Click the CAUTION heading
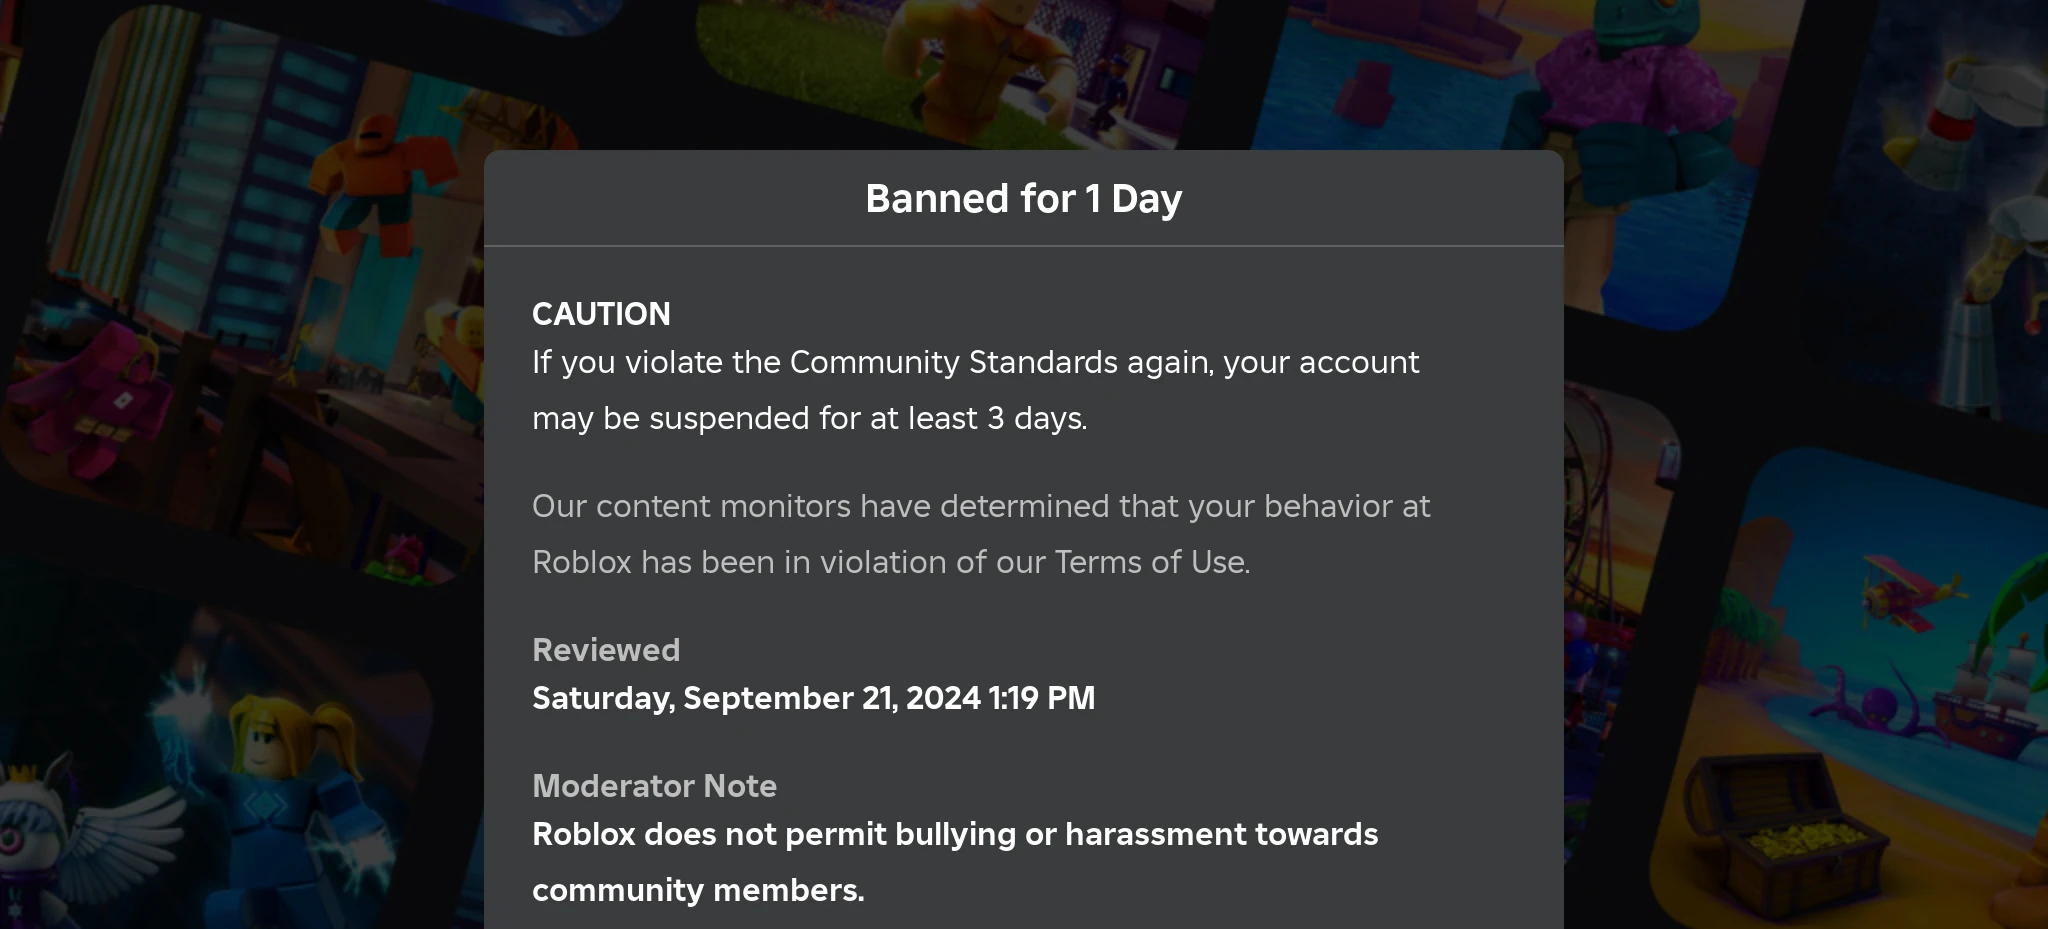2048x929 pixels. pyautogui.click(x=601, y=314)
